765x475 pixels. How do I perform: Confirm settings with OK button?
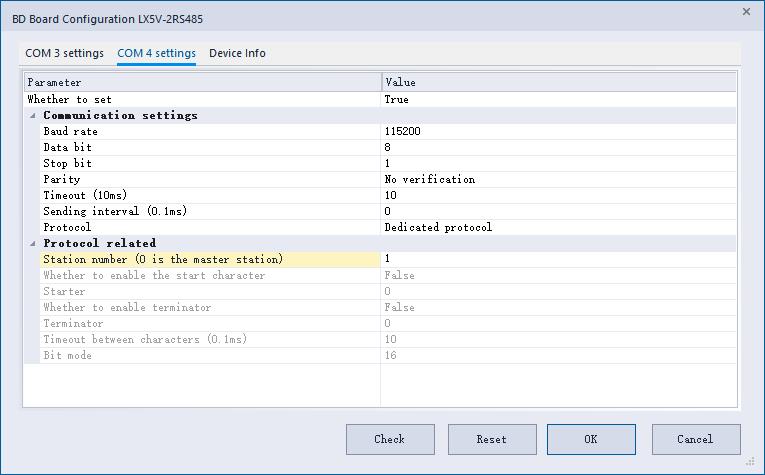pyautogui.click(x=591, y=439)
